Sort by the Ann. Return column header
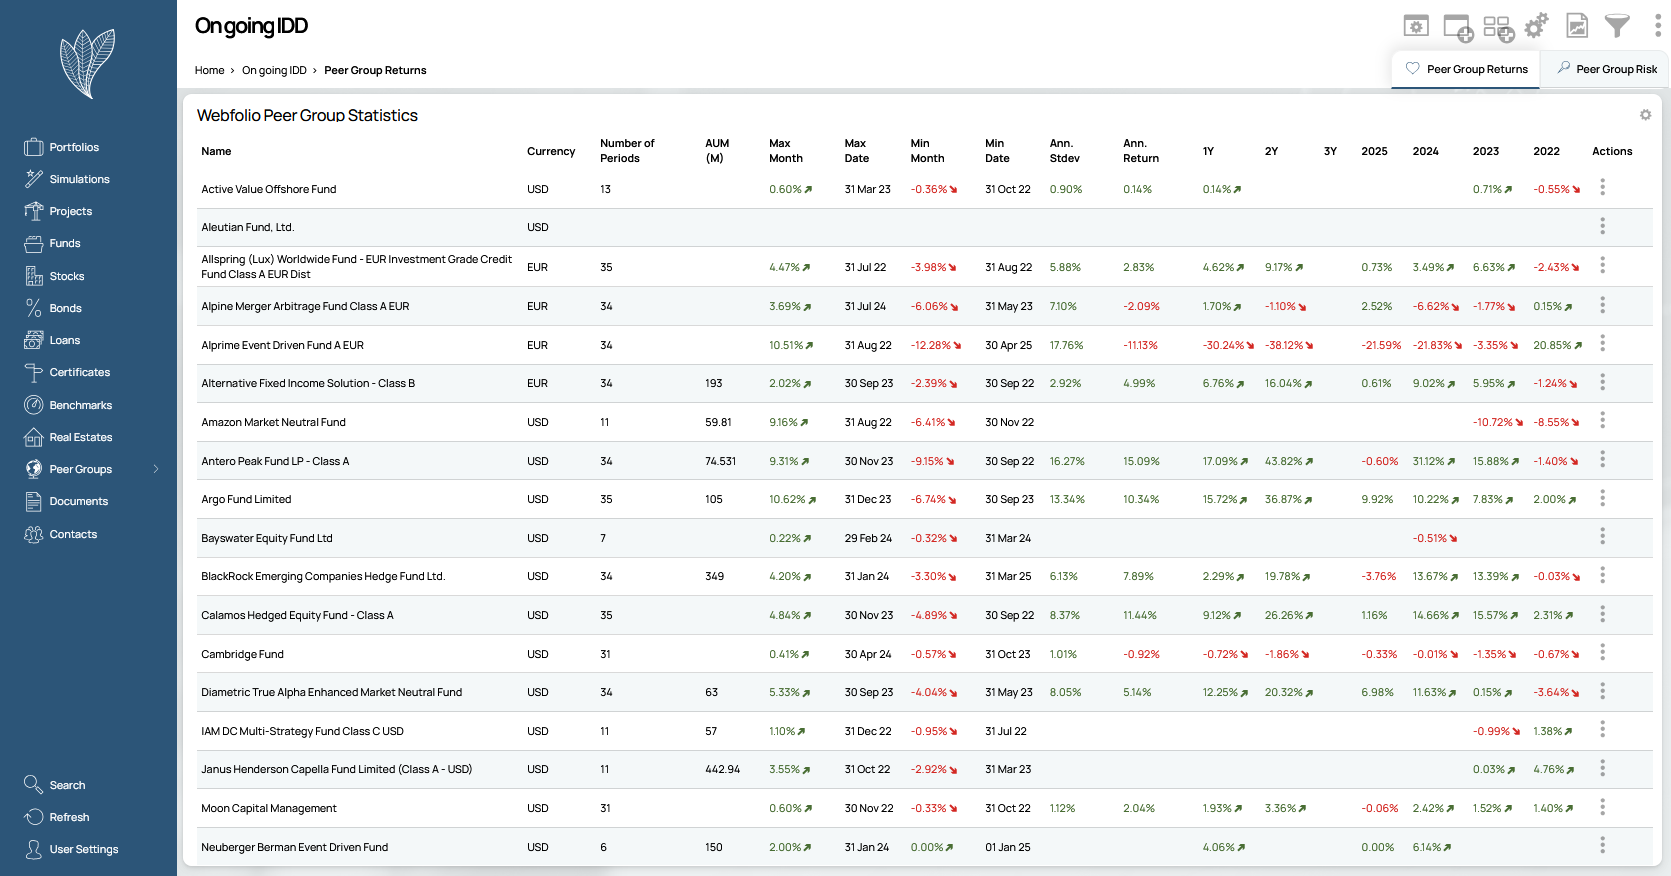This screenshot has height=876, width=1671. (1140, 151)
